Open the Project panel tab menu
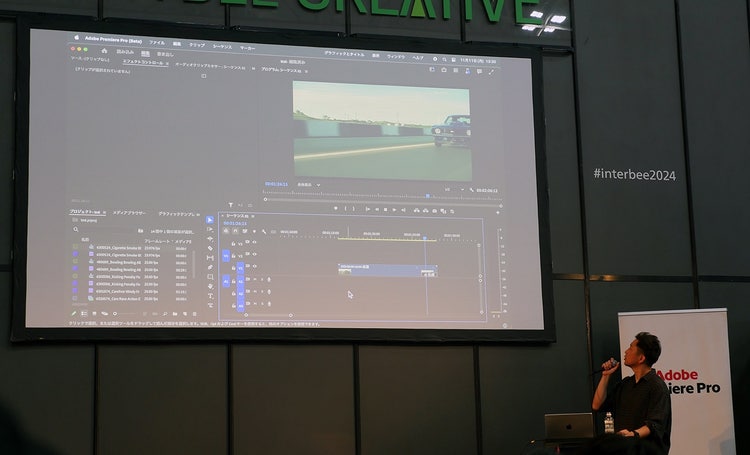The image size is (750, 455). click(x=104, y=212)
